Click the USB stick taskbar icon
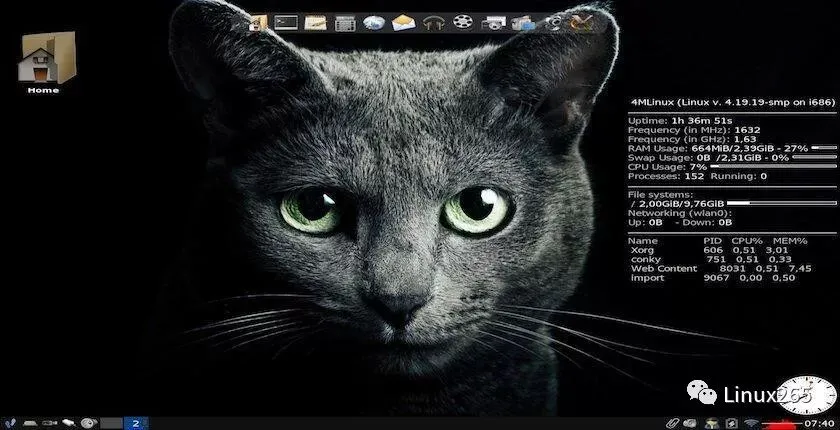Image resolution: width=840 pixels, height=430 pixels. coord(69,424)
